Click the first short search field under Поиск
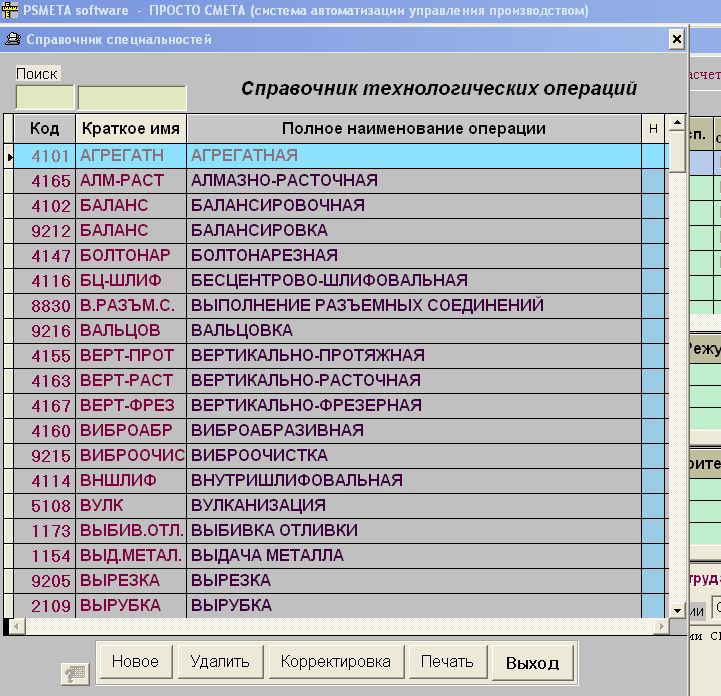Viewport: 721px width, 696px height. pyautogui.click(x=44, y=98)
